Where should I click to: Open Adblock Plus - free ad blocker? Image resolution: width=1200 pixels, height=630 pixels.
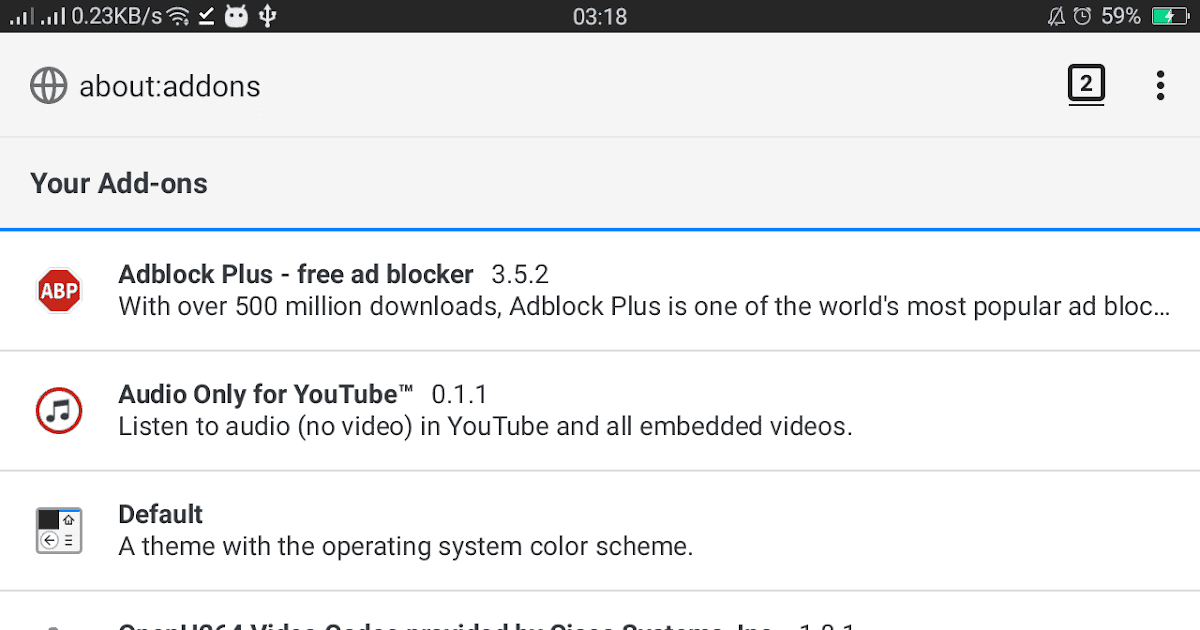[600, 290]
